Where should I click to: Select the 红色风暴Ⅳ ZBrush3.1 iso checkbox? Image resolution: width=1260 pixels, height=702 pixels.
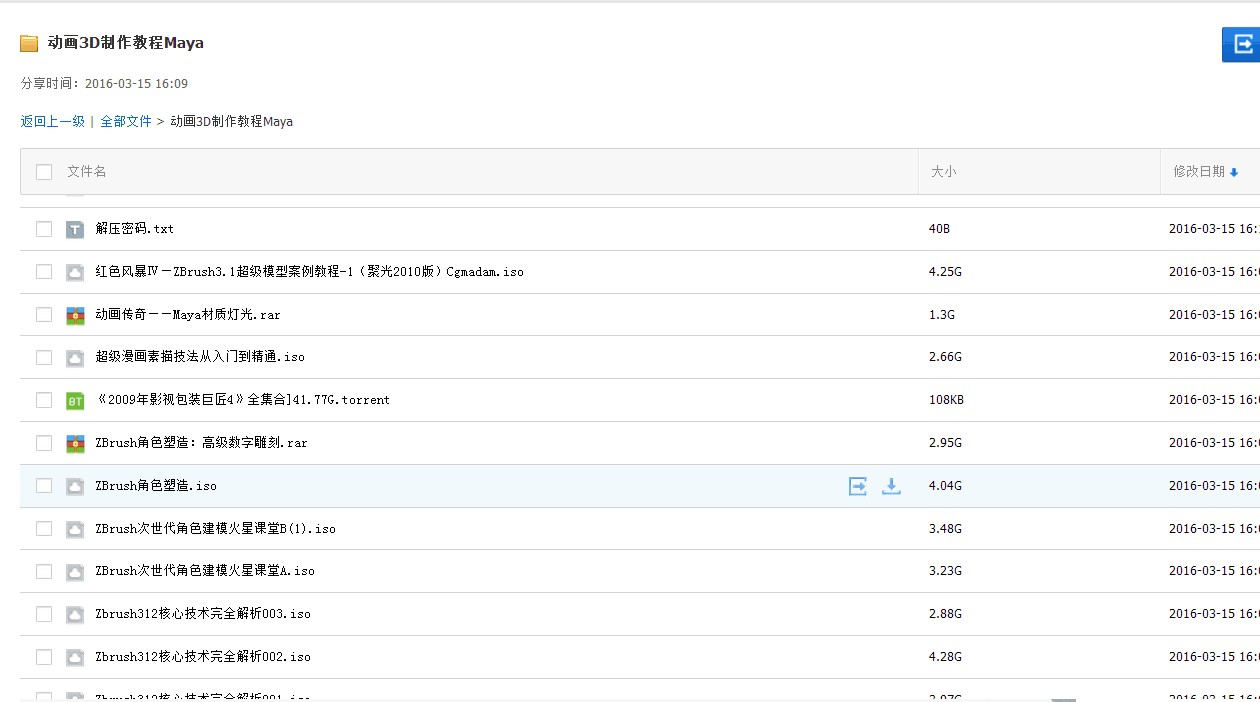click(44, 272)
